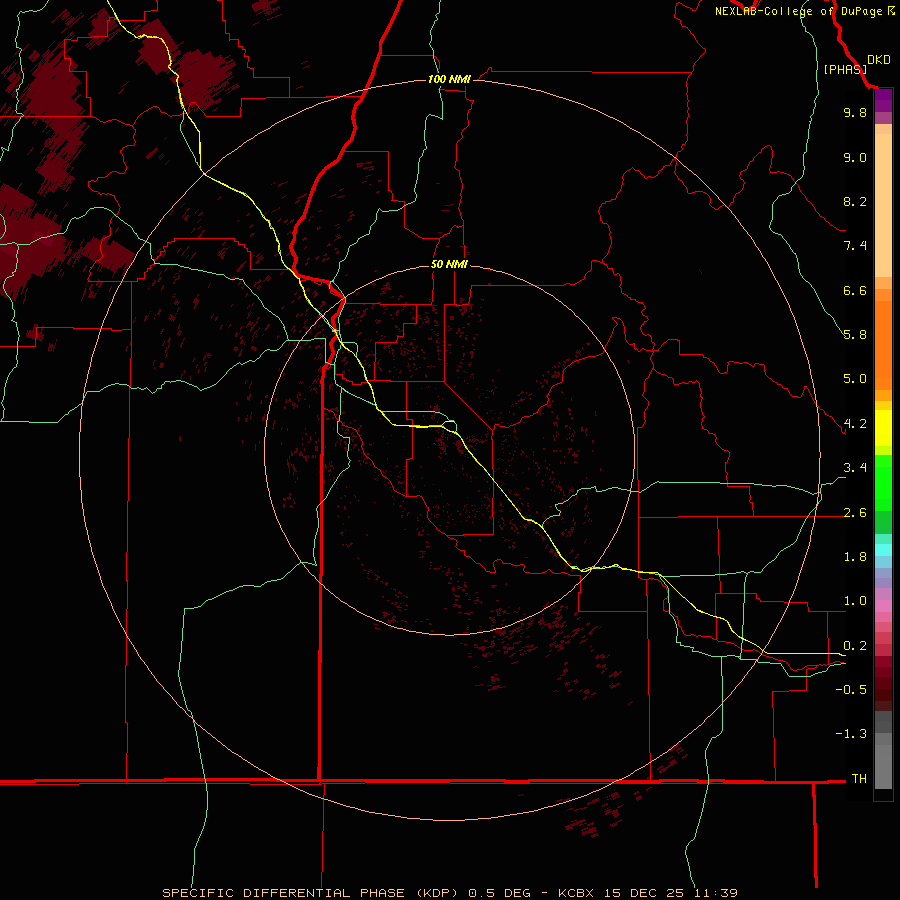Pick the purple color at the legend top
The height and width of the screenshot is (900, 900).
[883, 100]
